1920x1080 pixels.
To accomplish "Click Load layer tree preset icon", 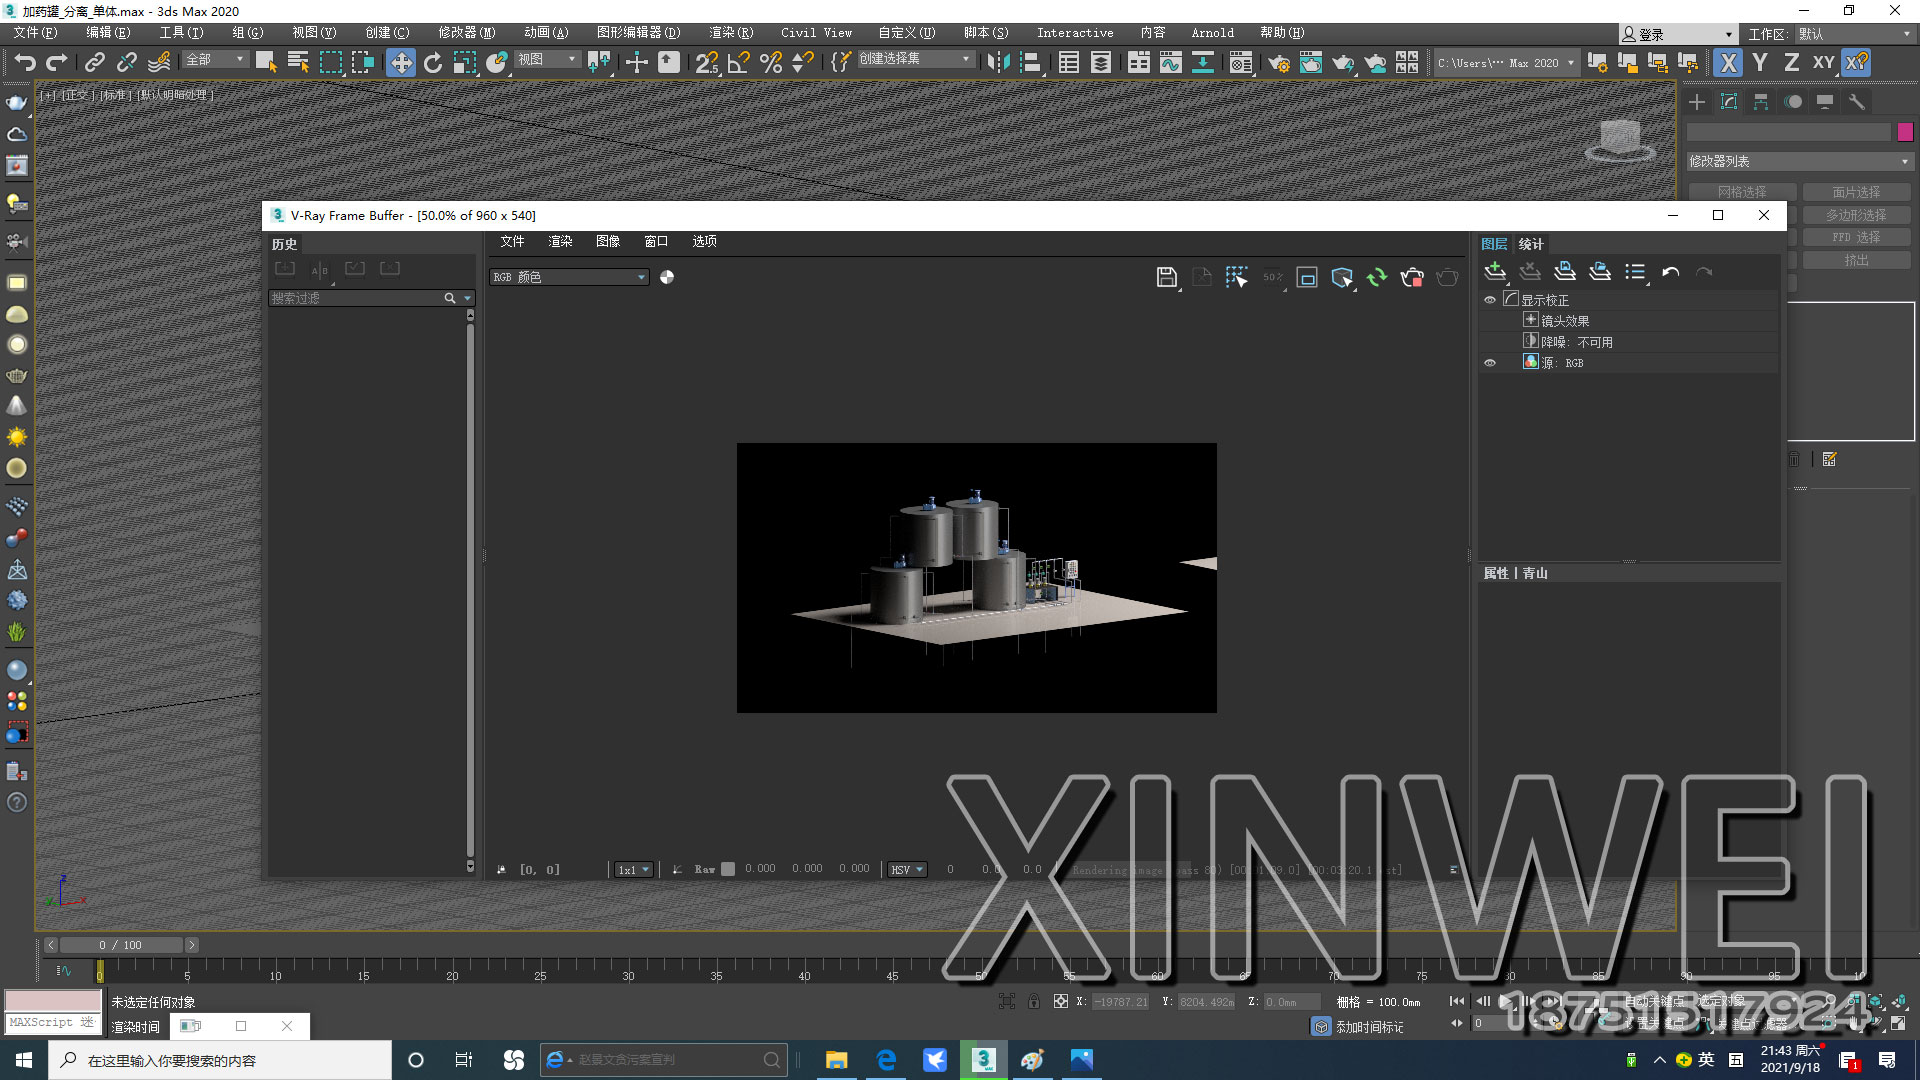I will [x=1600, y=271].
